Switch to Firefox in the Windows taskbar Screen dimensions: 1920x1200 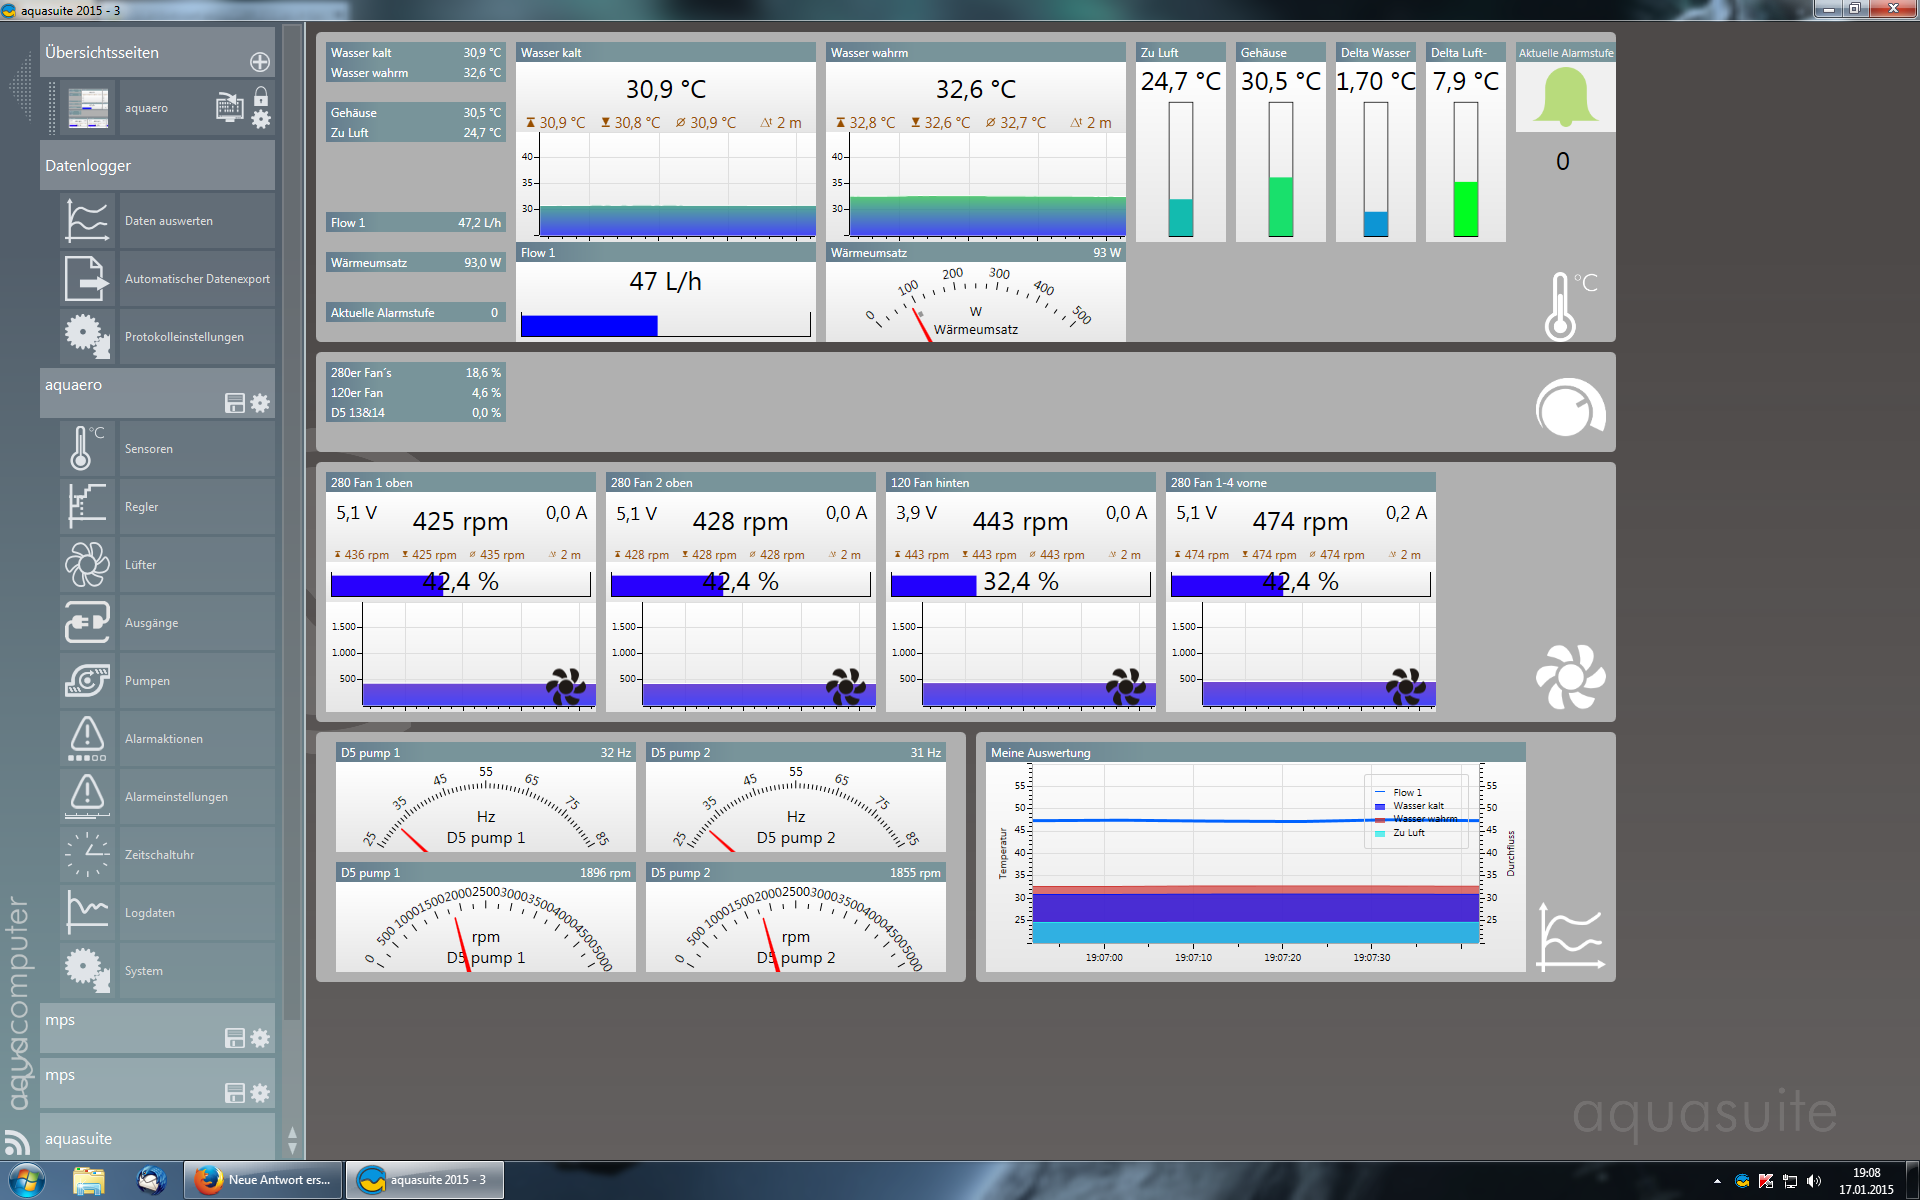pos(263,1180)
